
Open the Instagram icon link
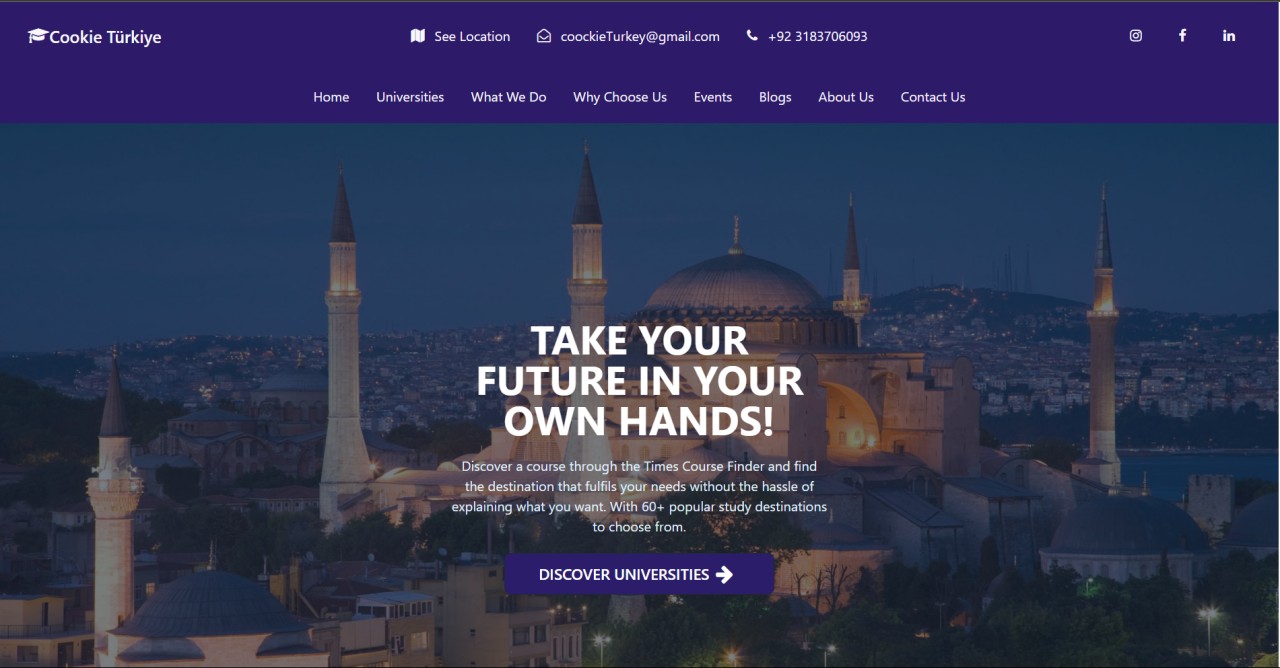tap(1136, 36)
